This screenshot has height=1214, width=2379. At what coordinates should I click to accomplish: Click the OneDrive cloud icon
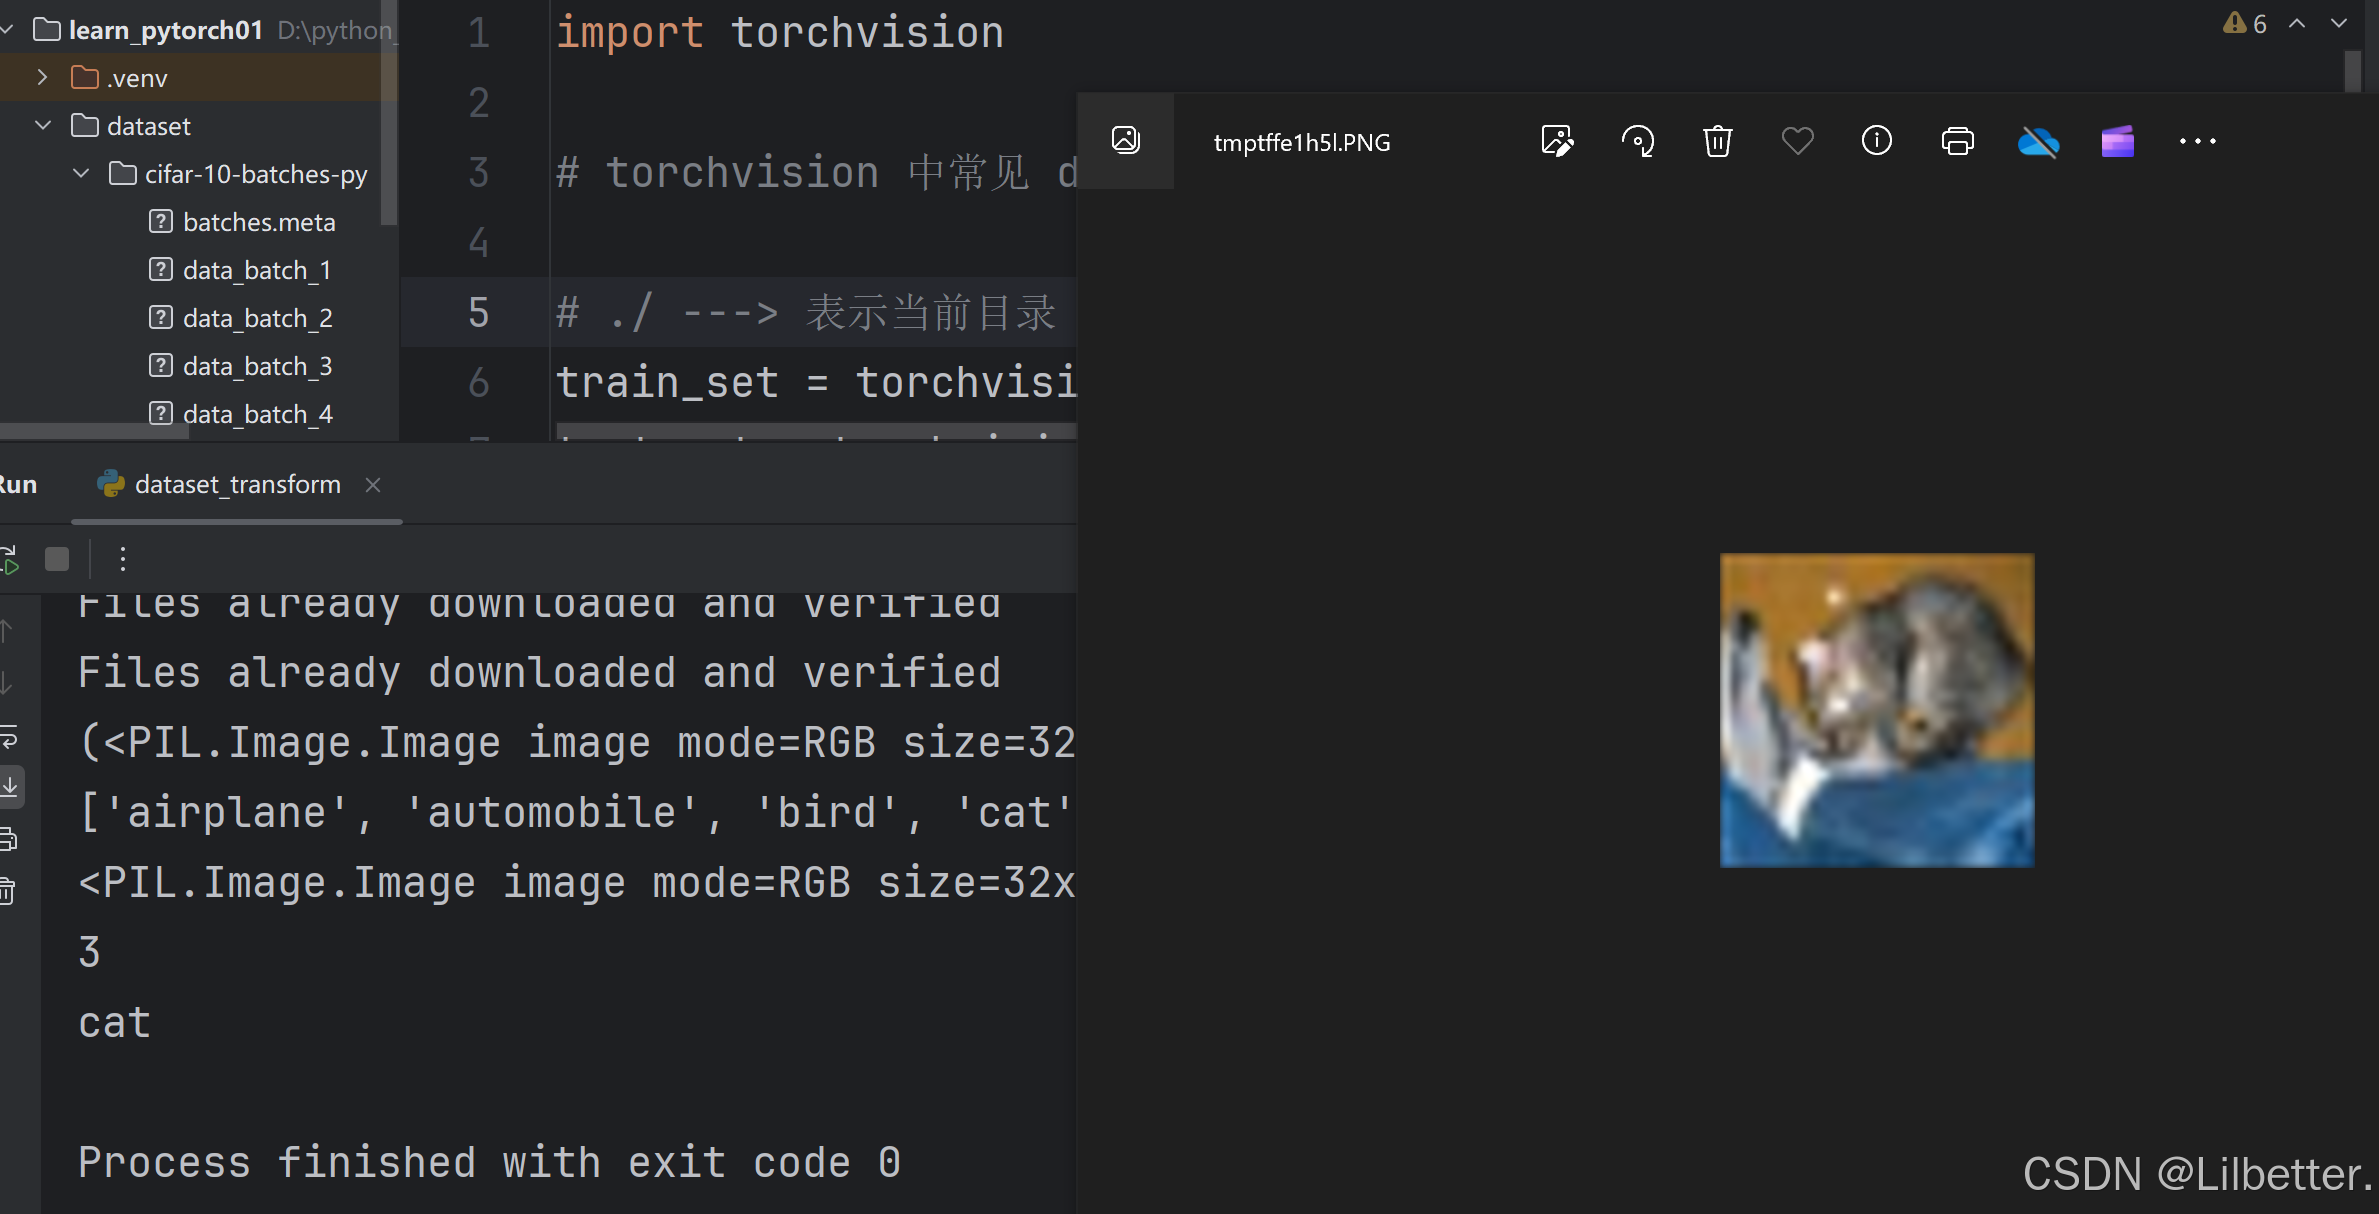coord(2037,142)
